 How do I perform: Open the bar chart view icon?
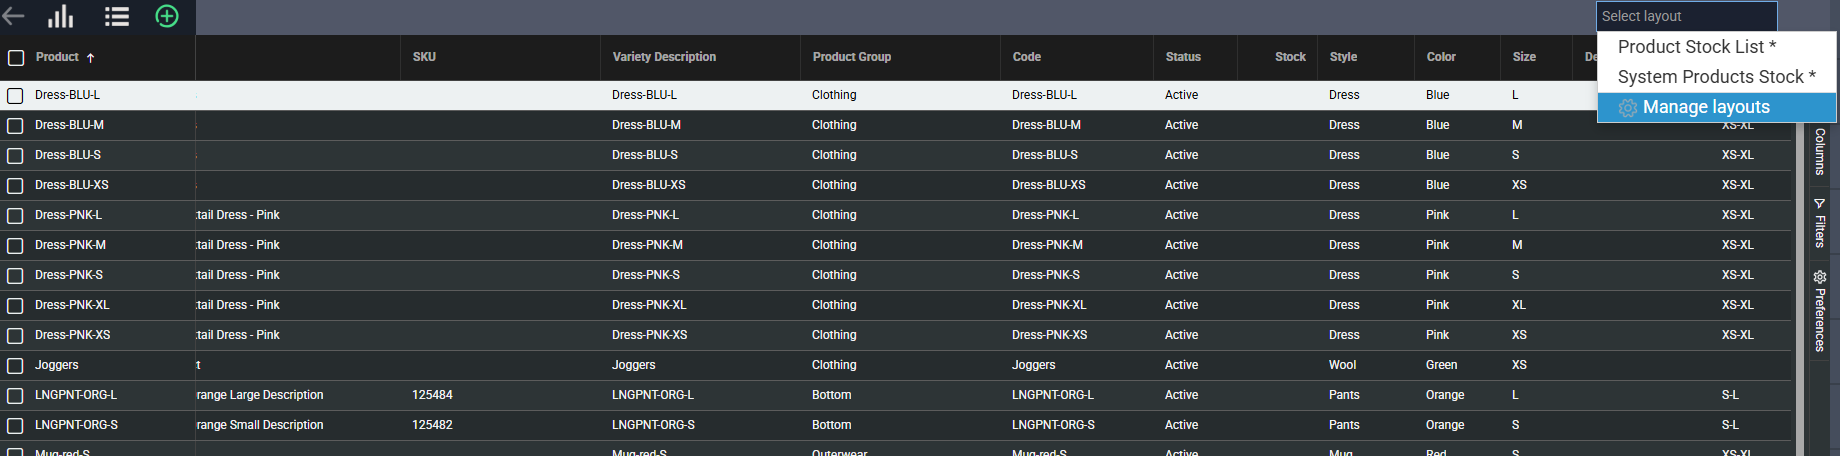coord(61,16)
